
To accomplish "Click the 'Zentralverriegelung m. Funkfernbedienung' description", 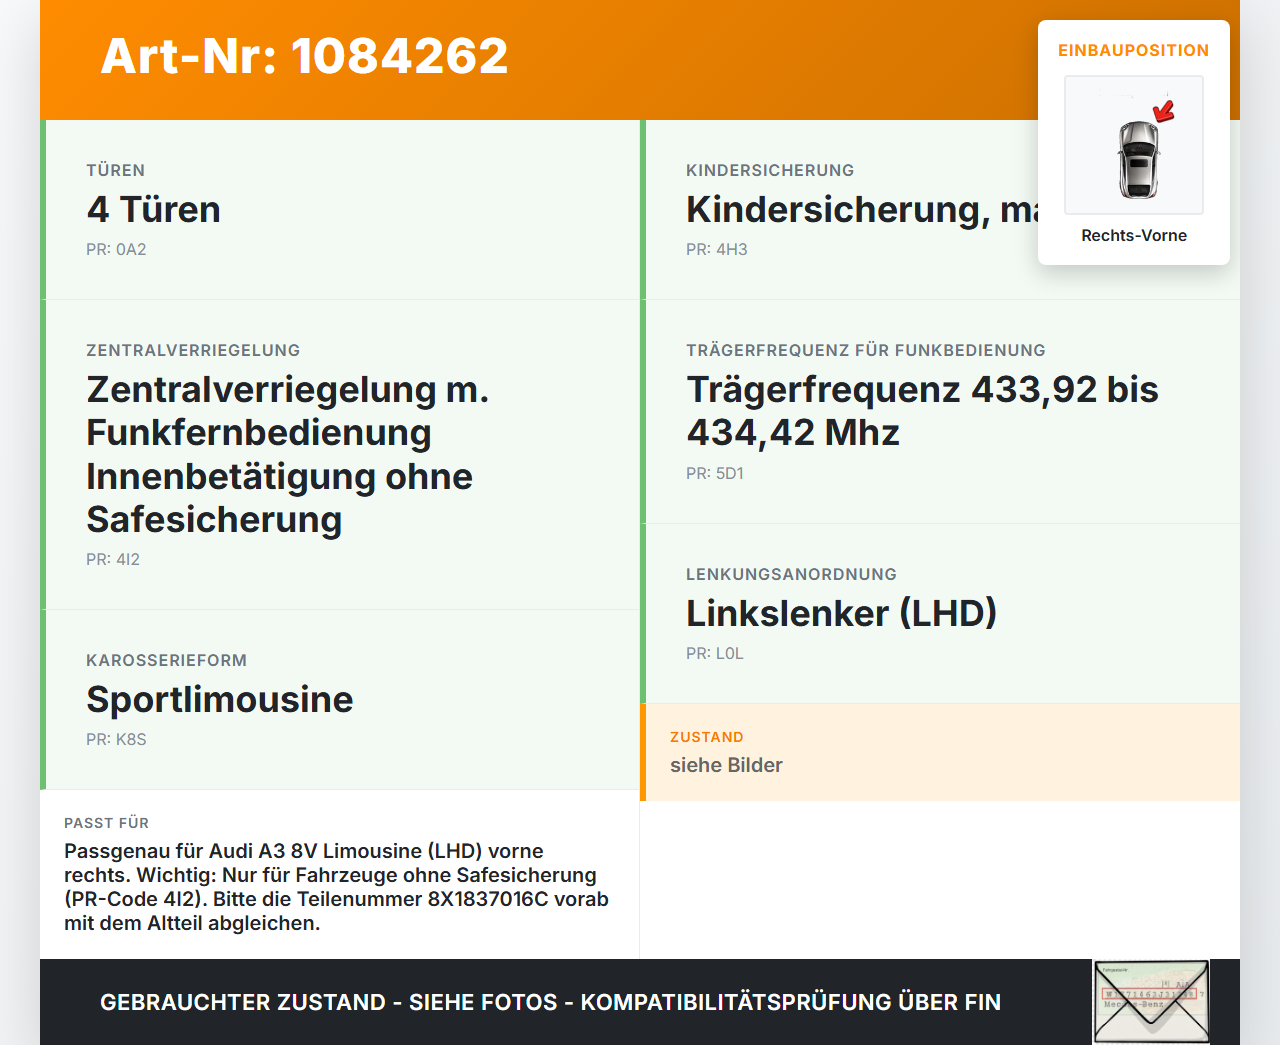I will [x=288, y=454].
